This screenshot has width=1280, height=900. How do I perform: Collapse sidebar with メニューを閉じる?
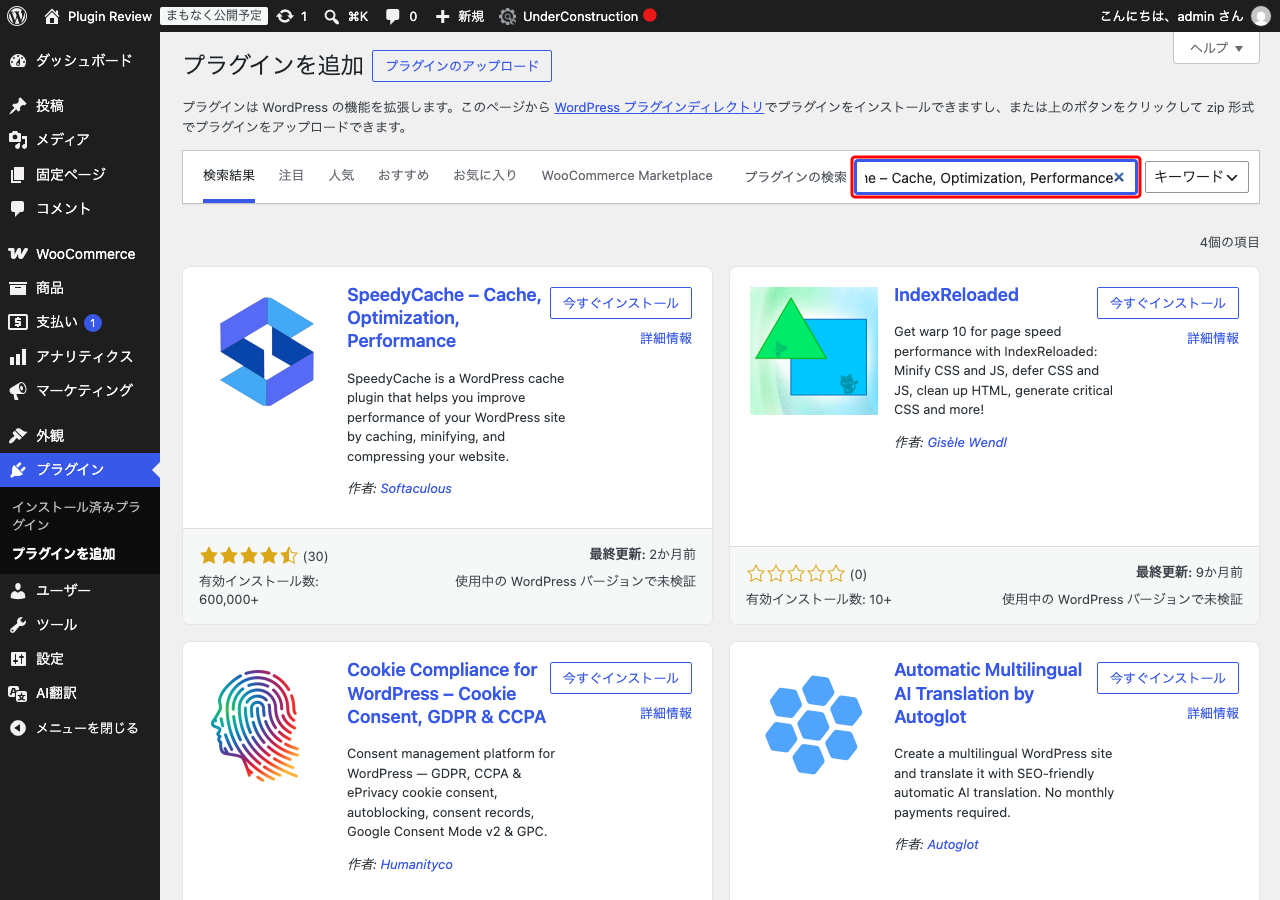click(80, 728)
